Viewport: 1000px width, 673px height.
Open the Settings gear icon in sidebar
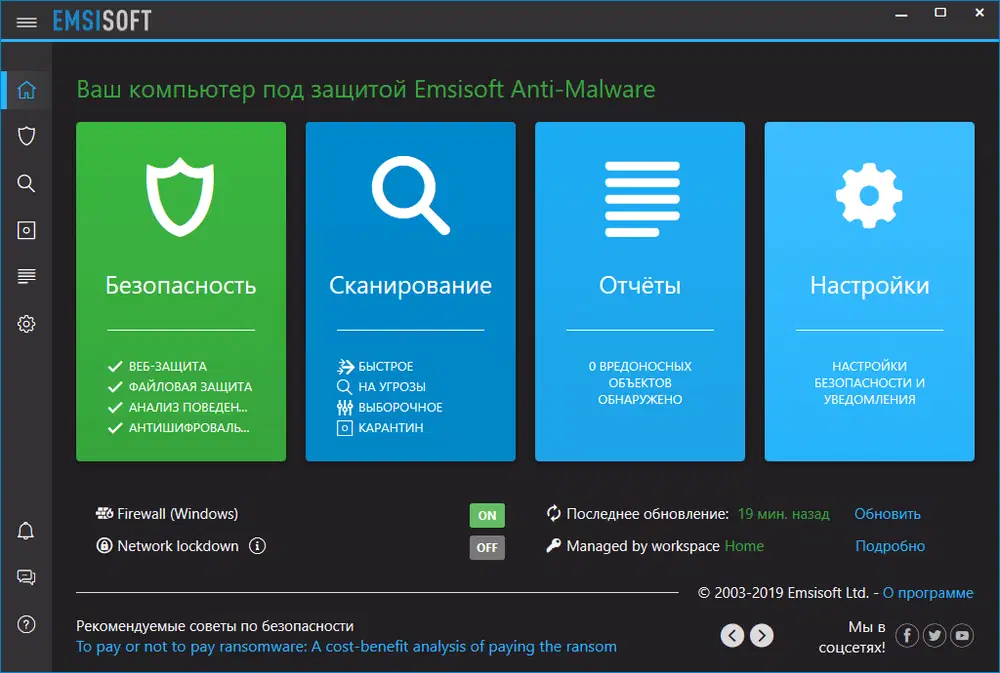click(26, 324)
